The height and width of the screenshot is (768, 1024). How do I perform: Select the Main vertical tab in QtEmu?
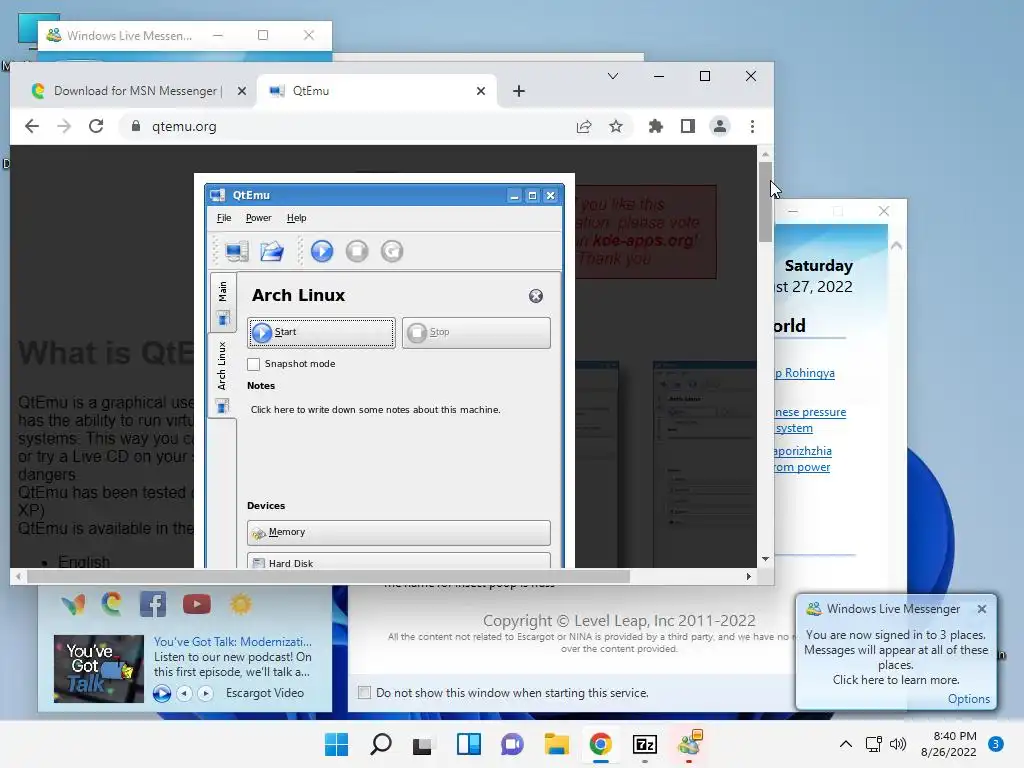coord(223,303)
